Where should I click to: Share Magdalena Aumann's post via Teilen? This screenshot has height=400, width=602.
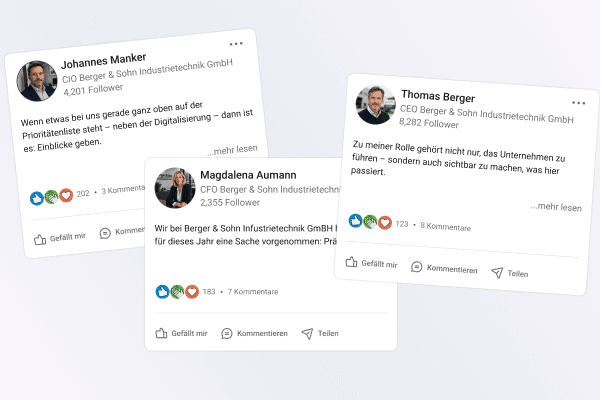pos(320,333)
